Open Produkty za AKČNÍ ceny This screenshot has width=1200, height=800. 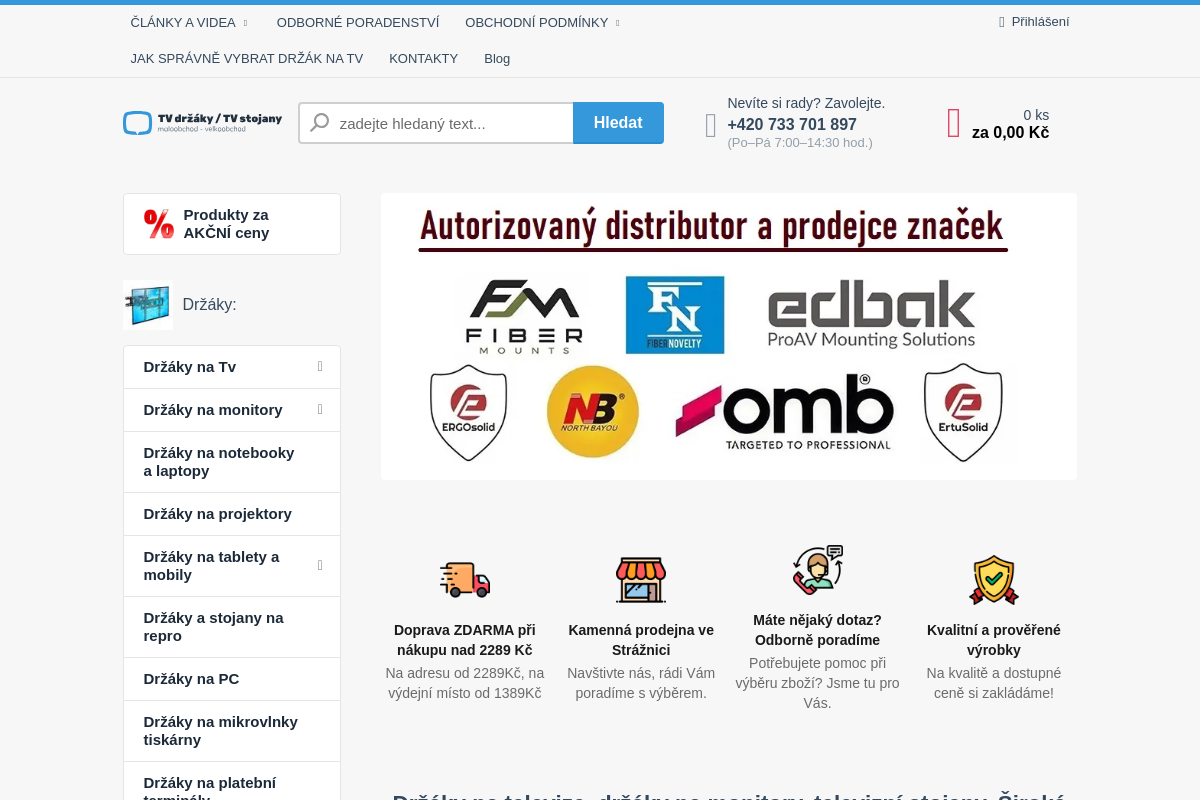(232, 224)
